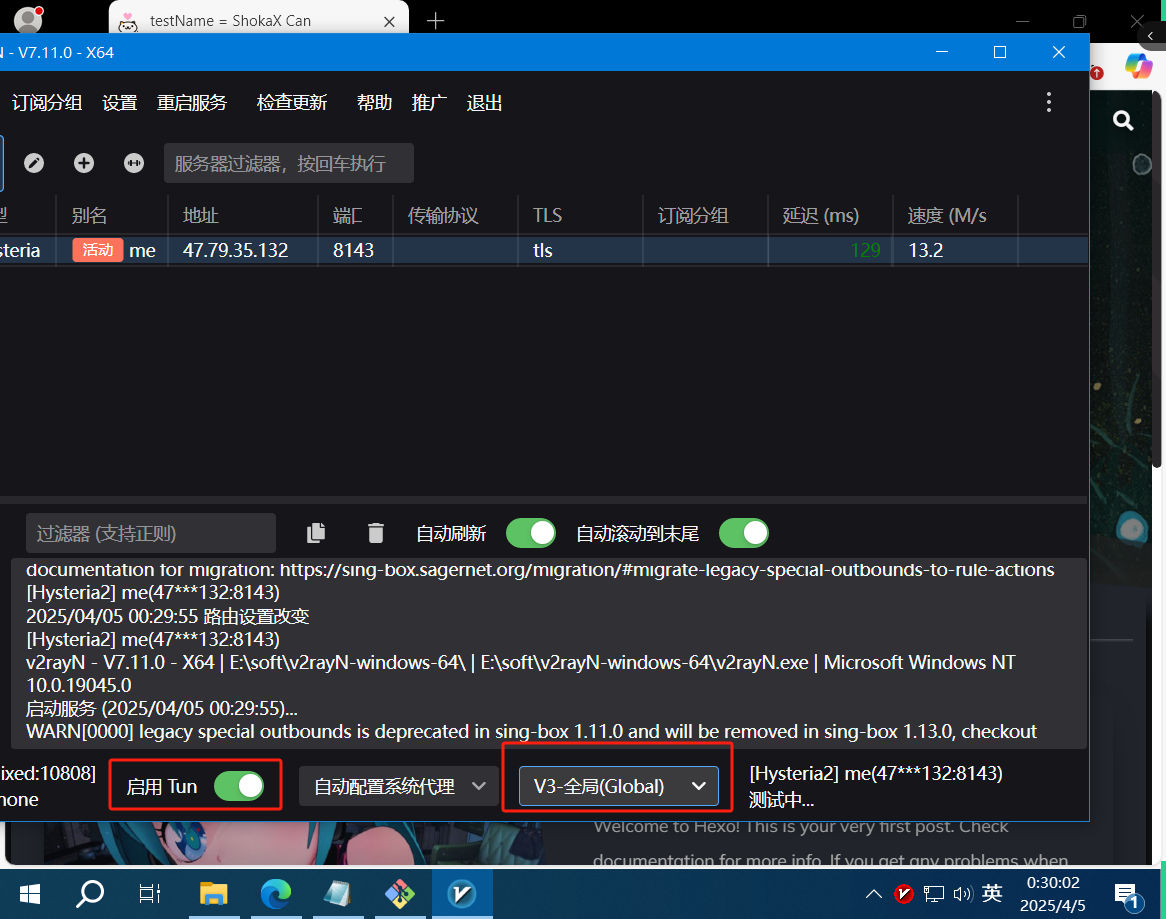The image size is (1166, 919).
Task: Select the server row 47.79.35.132
Action: click(544, 251)
